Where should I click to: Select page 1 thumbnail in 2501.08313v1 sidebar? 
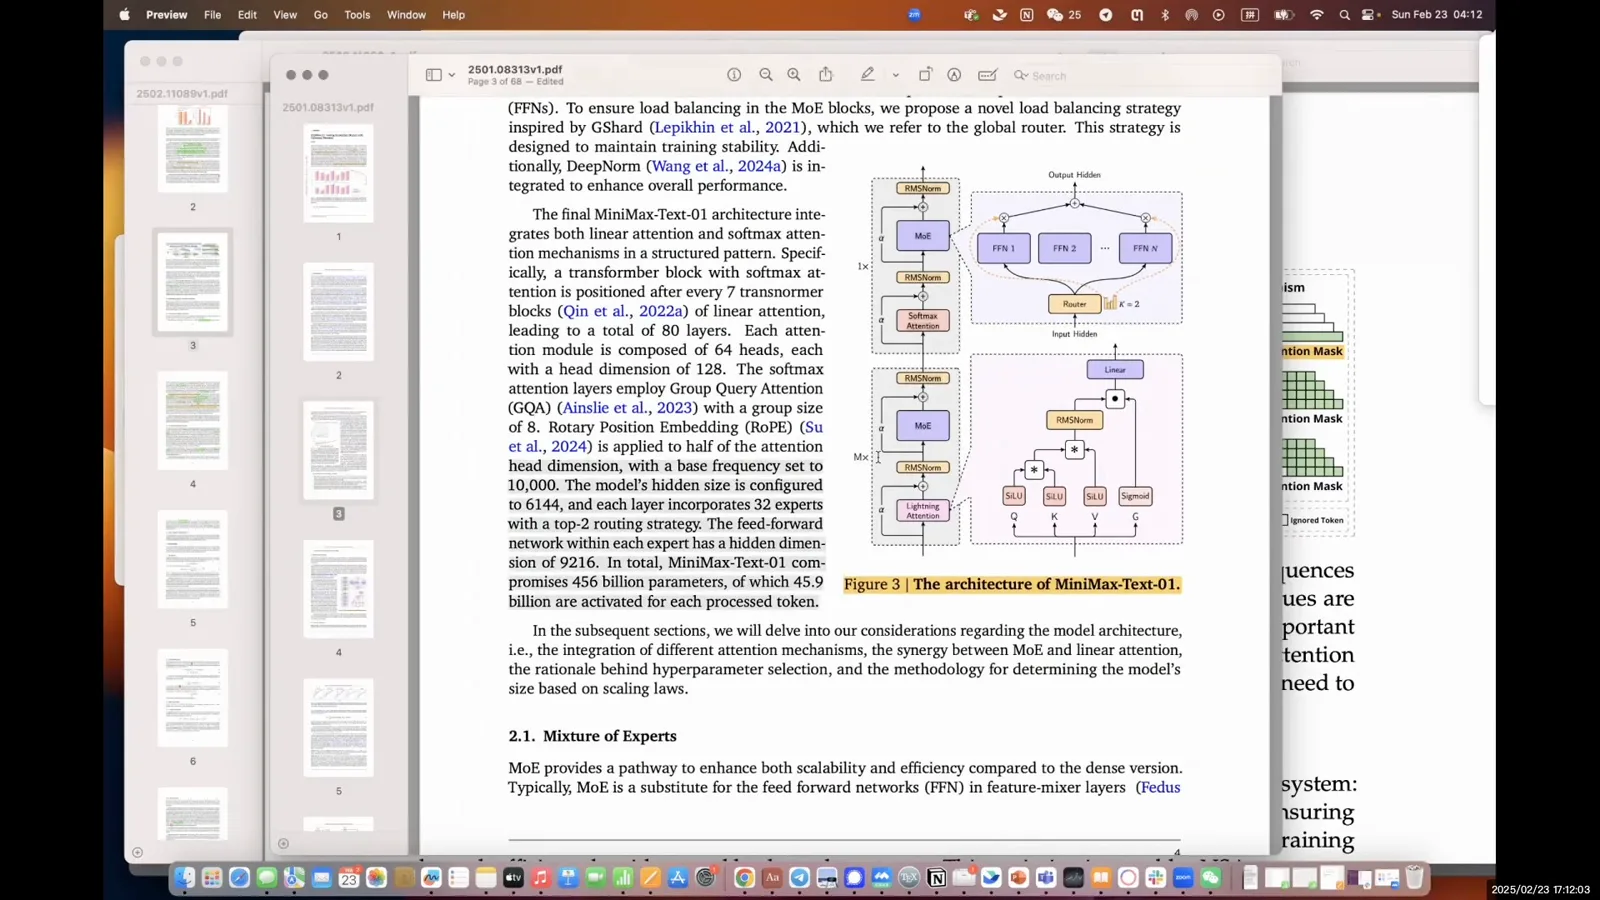[339, 173]
